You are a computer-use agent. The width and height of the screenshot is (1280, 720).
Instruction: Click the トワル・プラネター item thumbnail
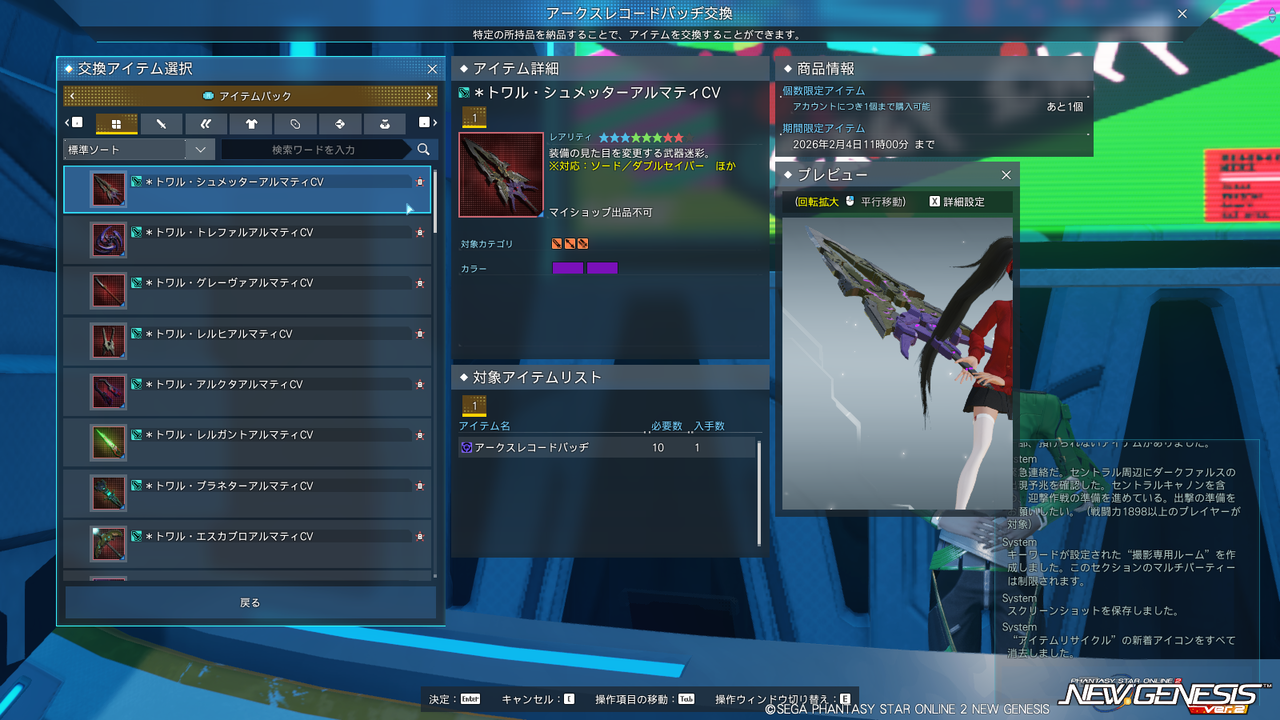click(x=108, y=493)
